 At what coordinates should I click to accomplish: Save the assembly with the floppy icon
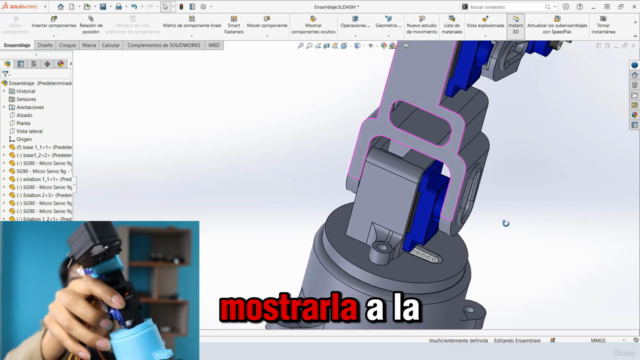tap(103, 7)
